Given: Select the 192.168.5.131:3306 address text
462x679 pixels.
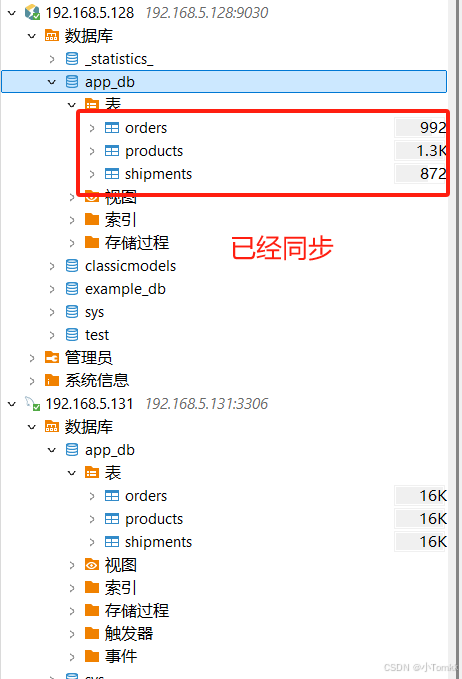Looking at the screenshot, I should click(207, 404).
